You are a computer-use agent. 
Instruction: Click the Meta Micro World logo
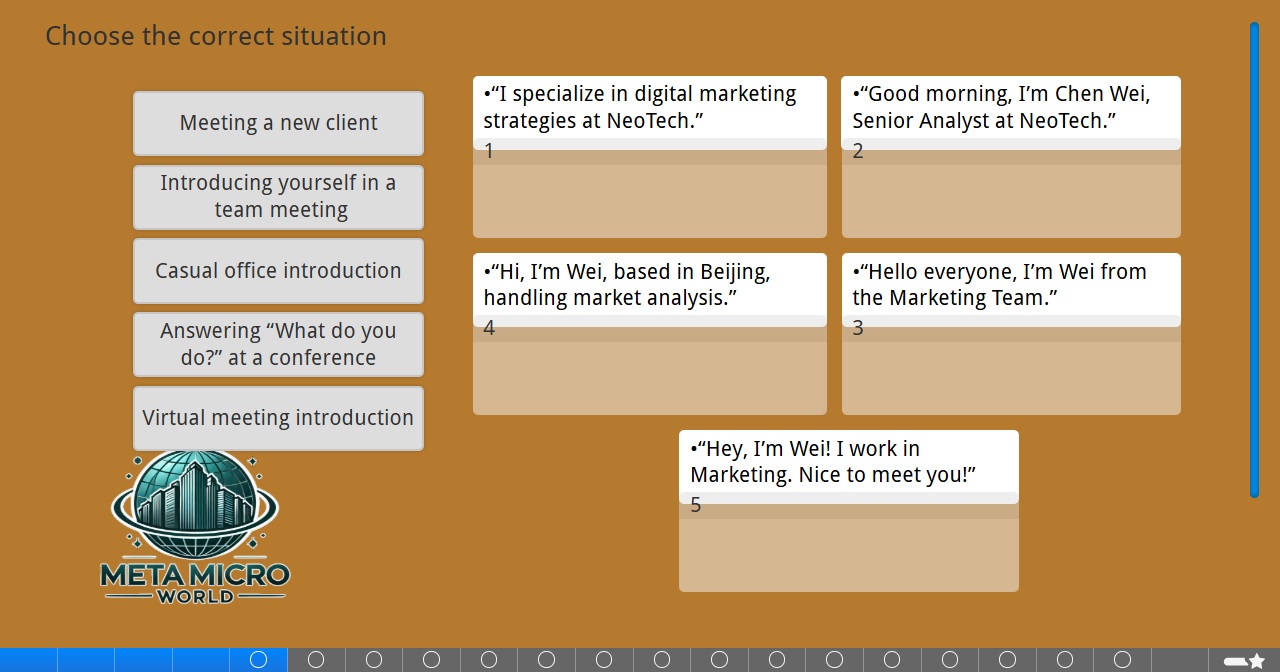(x=195, y=527)
